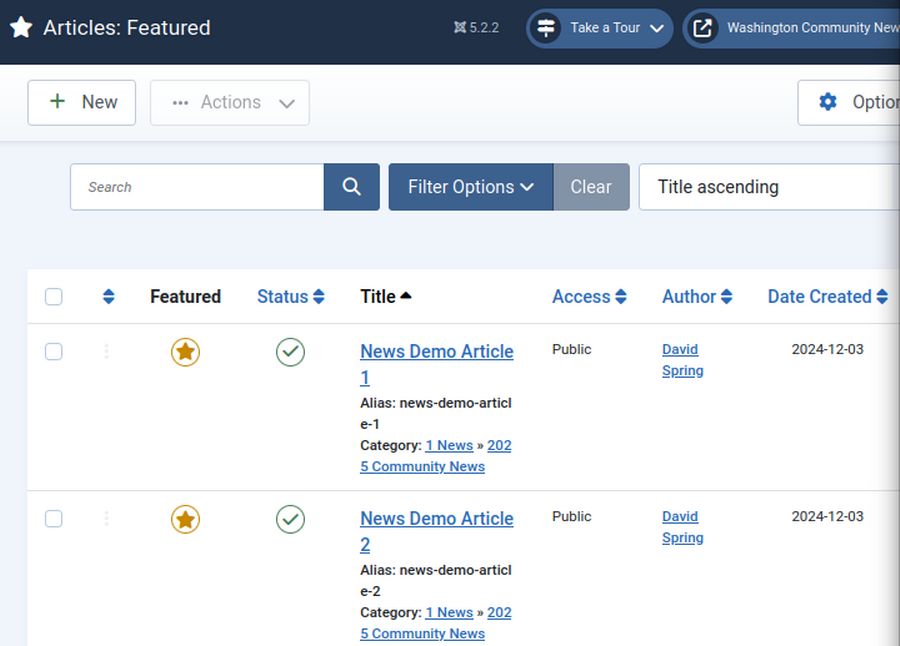900x646 pixels.
Task: Tick checkbox for News Demo Article 2
Action: 54,519
